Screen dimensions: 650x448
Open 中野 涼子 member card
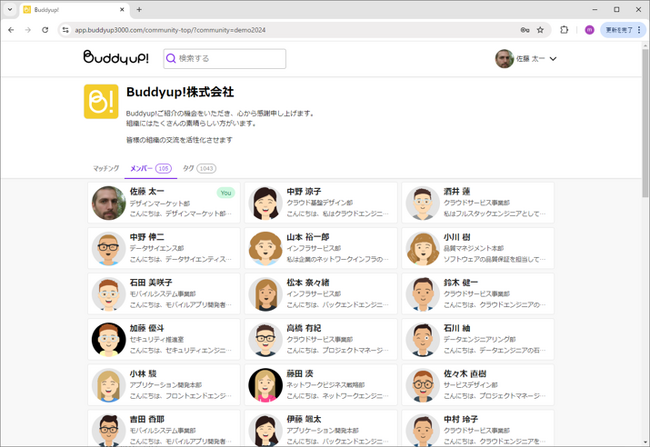point(321,203)
